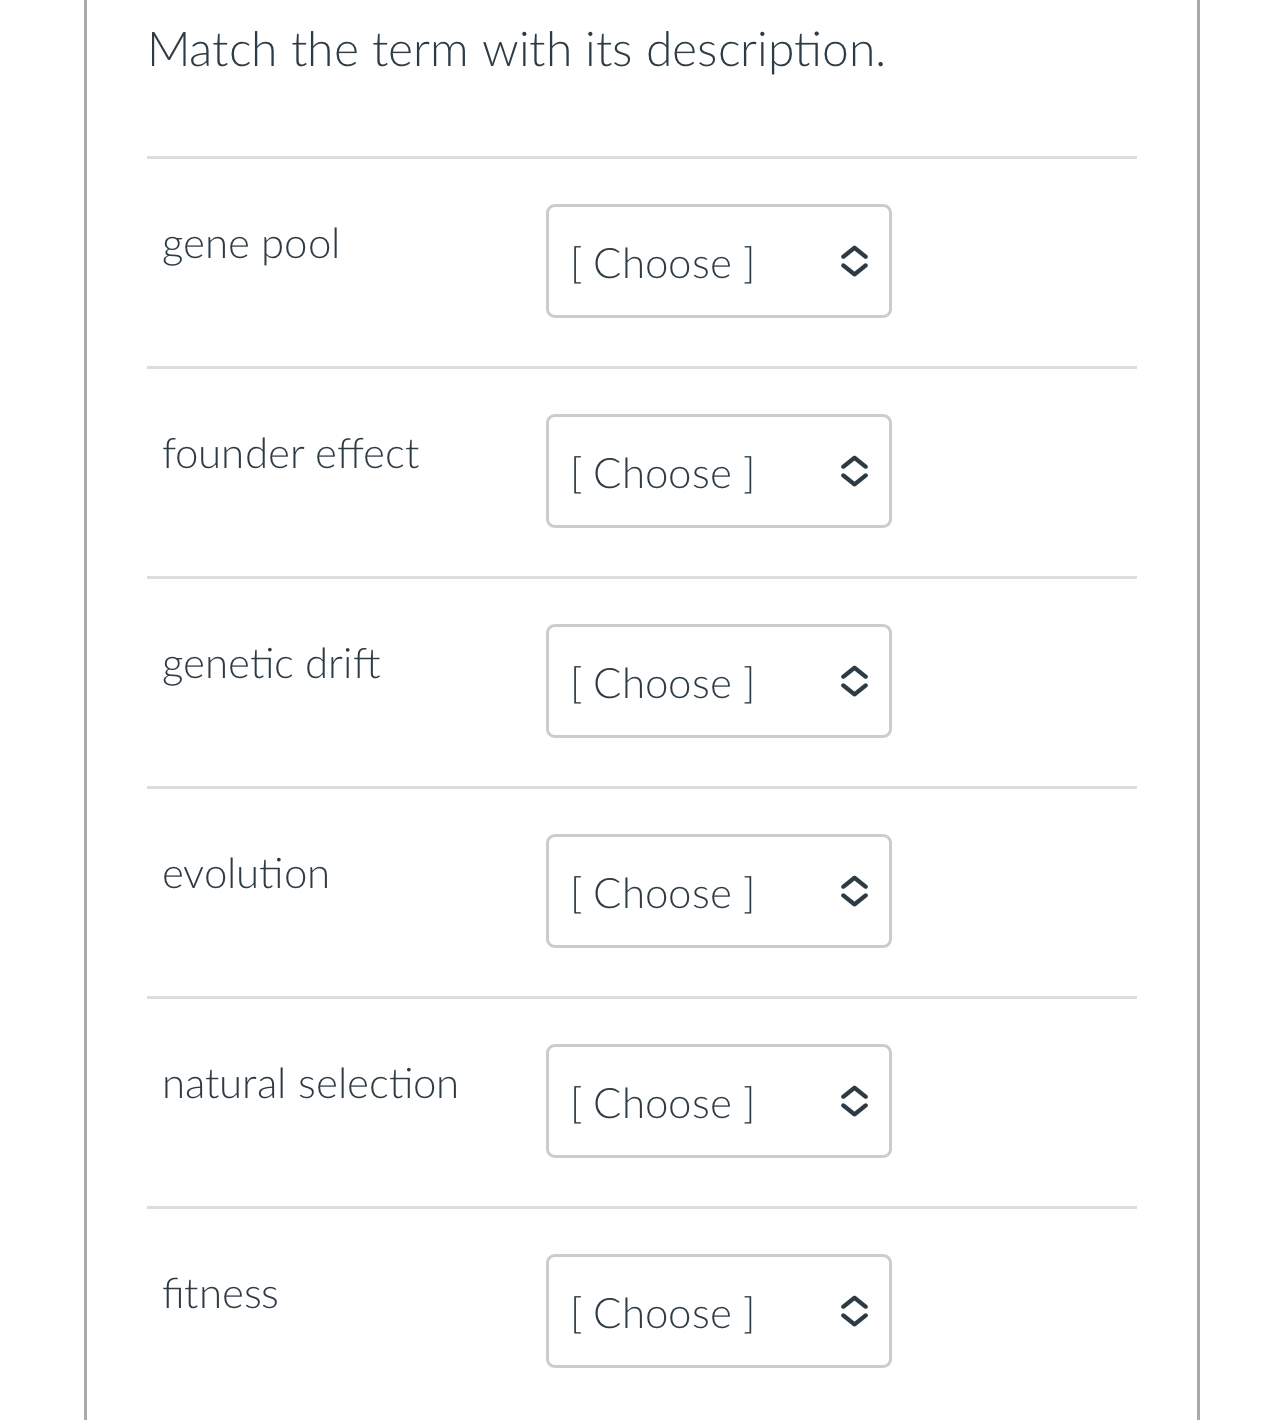The image size is (1284, 1420).
Task: Open the genetic drift answer dropdown
Action: click(718, 682)
